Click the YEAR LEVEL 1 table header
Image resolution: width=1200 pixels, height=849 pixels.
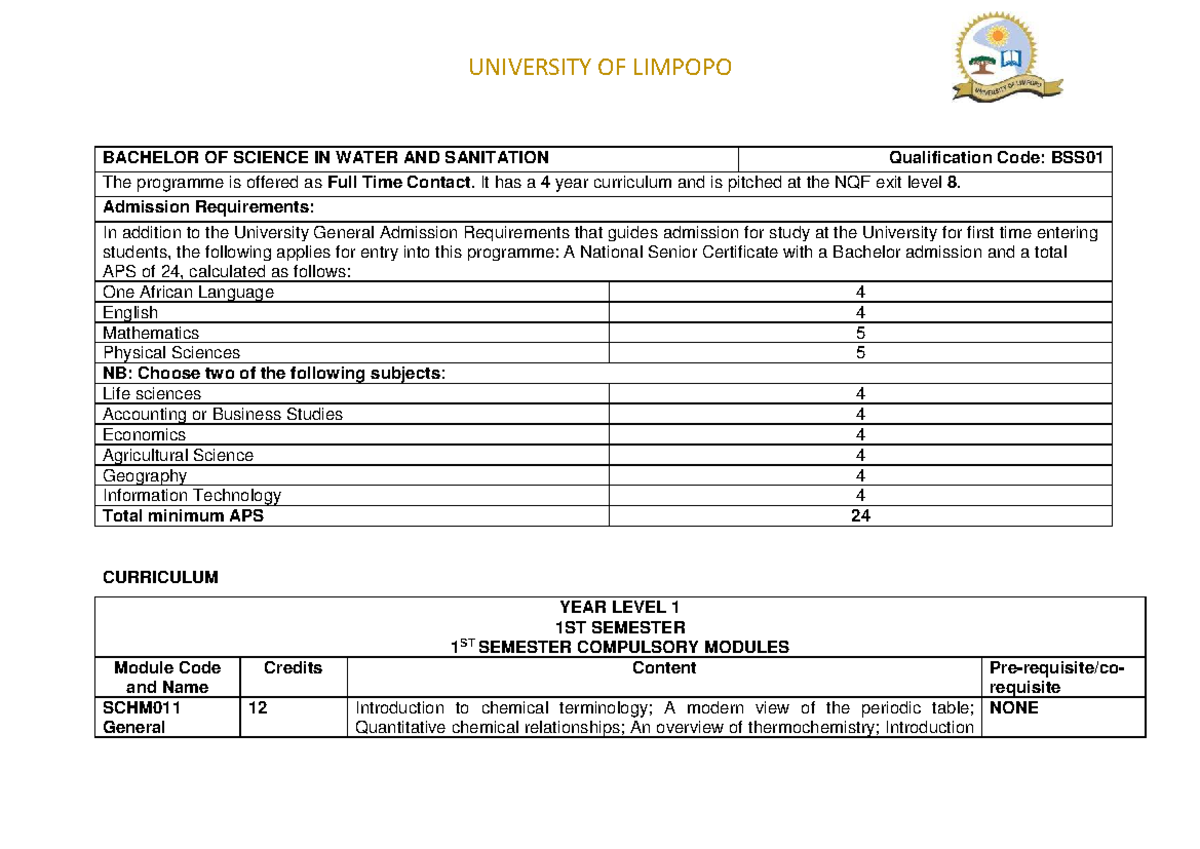coord(619,607)
